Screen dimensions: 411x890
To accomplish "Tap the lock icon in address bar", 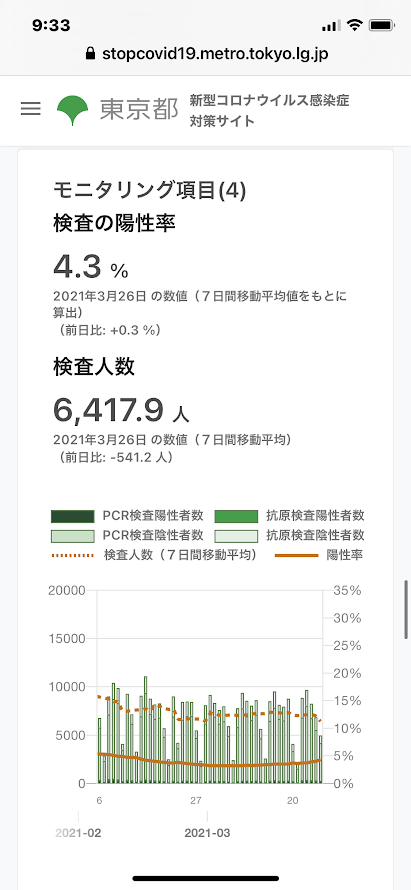I will [x=89, y=53].
